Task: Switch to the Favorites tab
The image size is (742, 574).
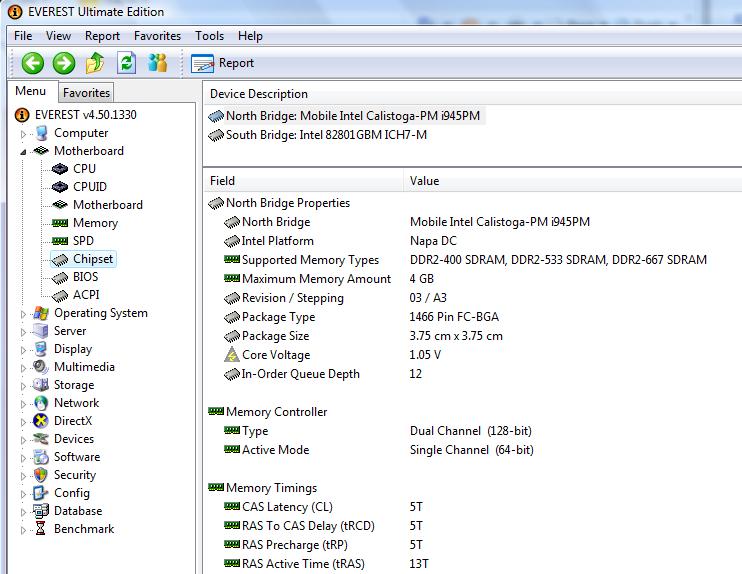Action: click(86, 93)
